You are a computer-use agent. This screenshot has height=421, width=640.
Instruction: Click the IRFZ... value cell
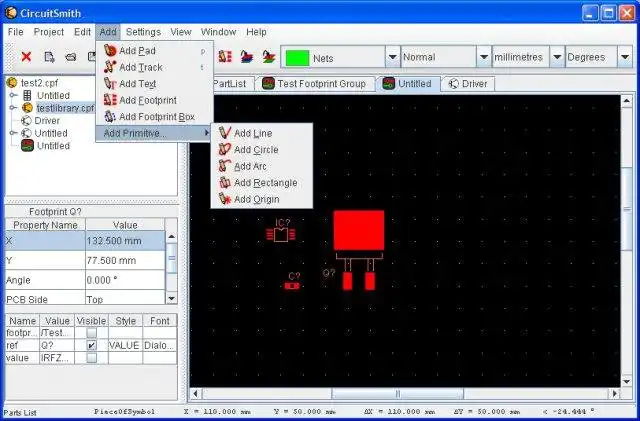57,358
